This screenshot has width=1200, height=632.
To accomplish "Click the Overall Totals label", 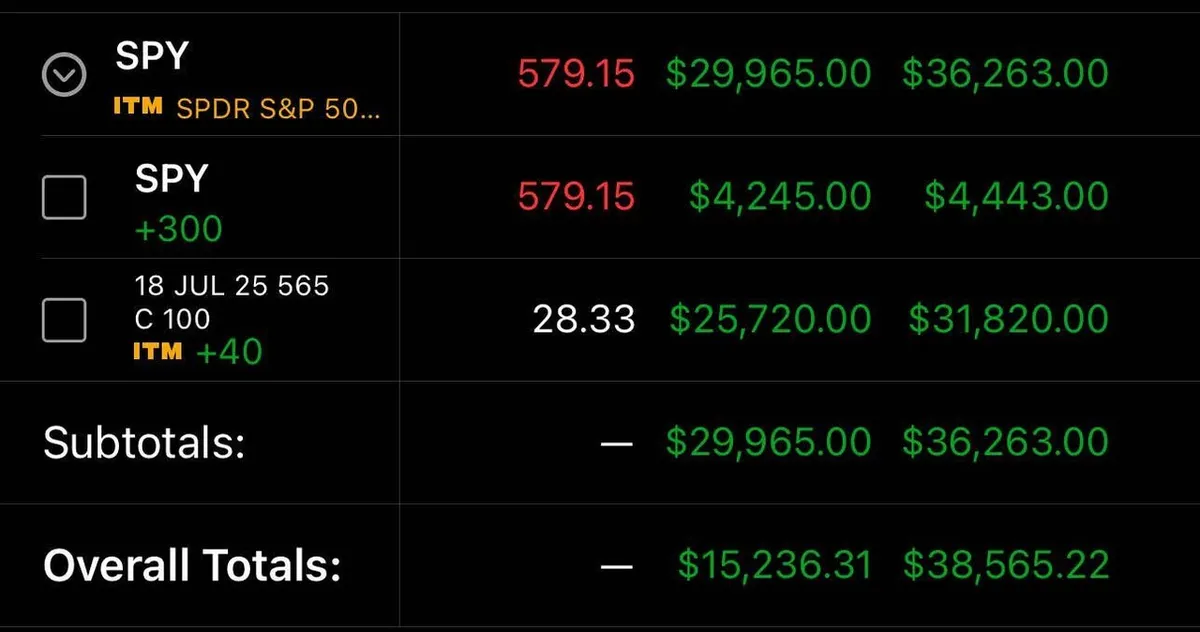I will [192, 566].
